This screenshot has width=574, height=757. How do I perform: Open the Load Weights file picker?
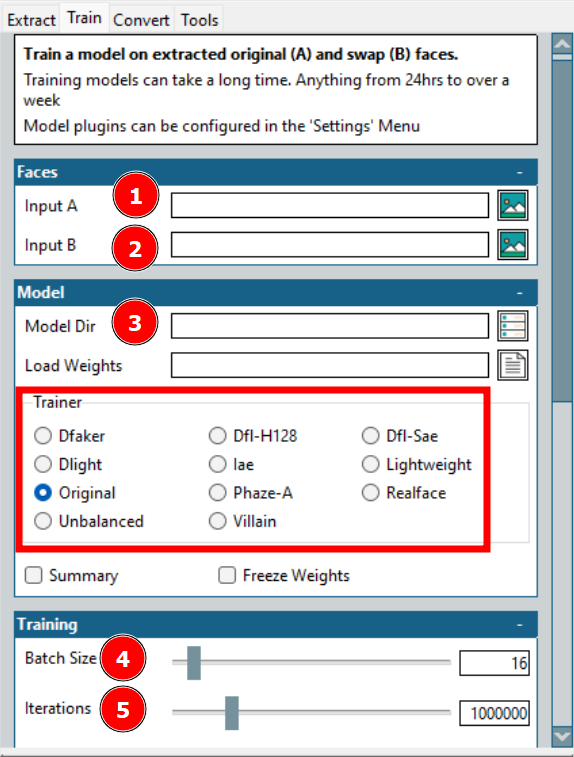pos(513,365)
